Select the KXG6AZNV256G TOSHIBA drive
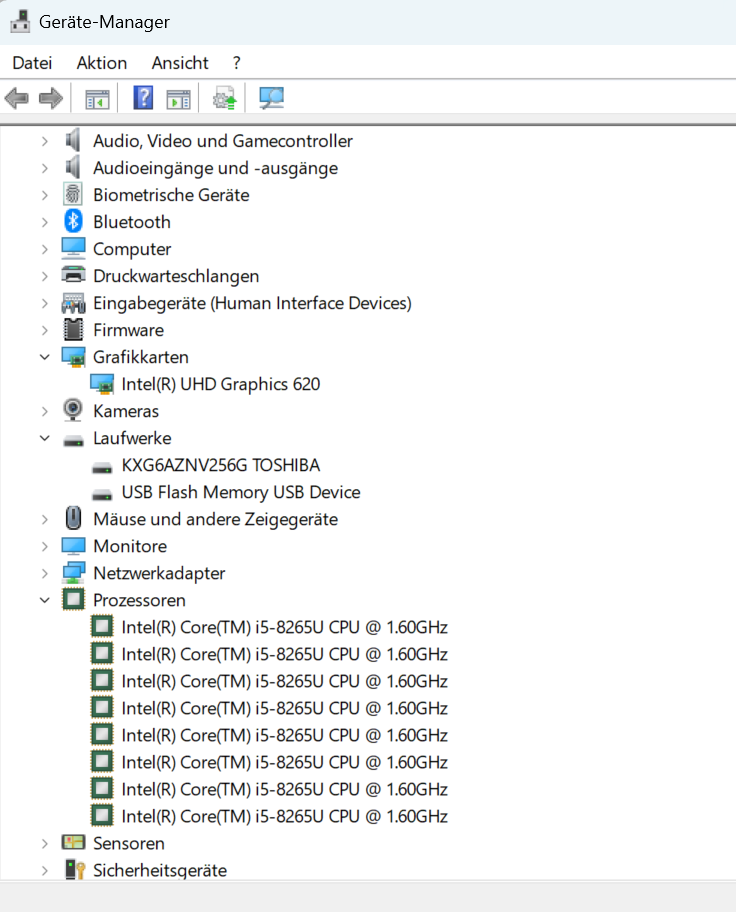The width and height of the screenshot is (736, 912). tap(221, 466)
